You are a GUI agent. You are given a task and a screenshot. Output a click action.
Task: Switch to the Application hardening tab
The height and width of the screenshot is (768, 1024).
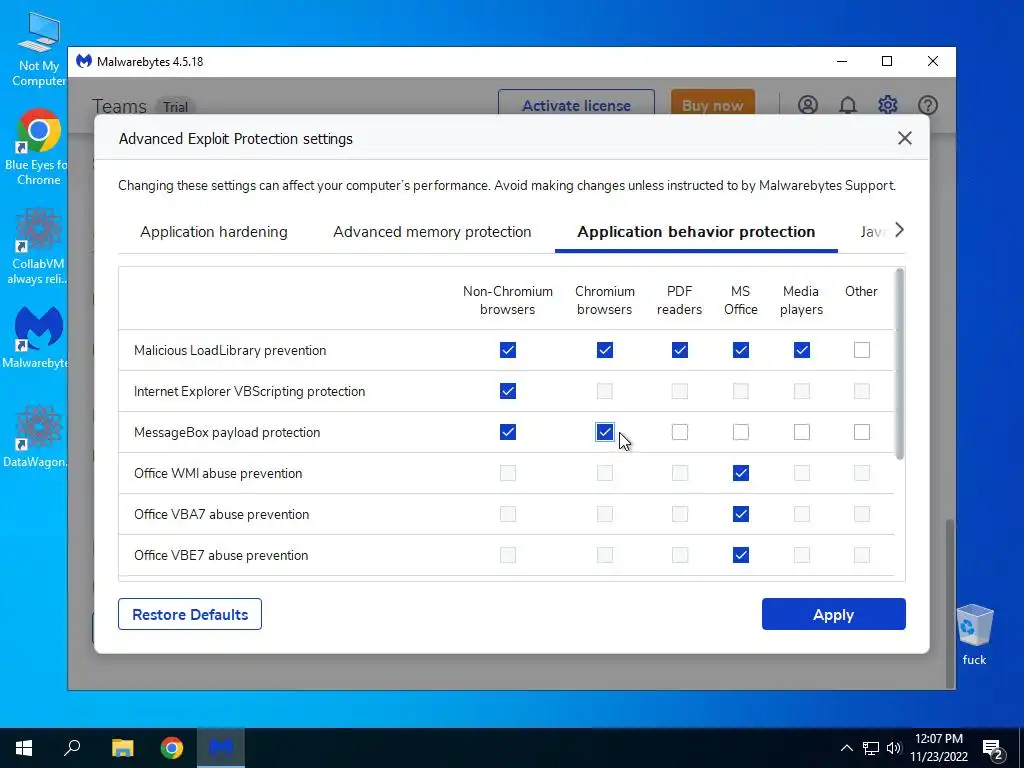[214, 232]
